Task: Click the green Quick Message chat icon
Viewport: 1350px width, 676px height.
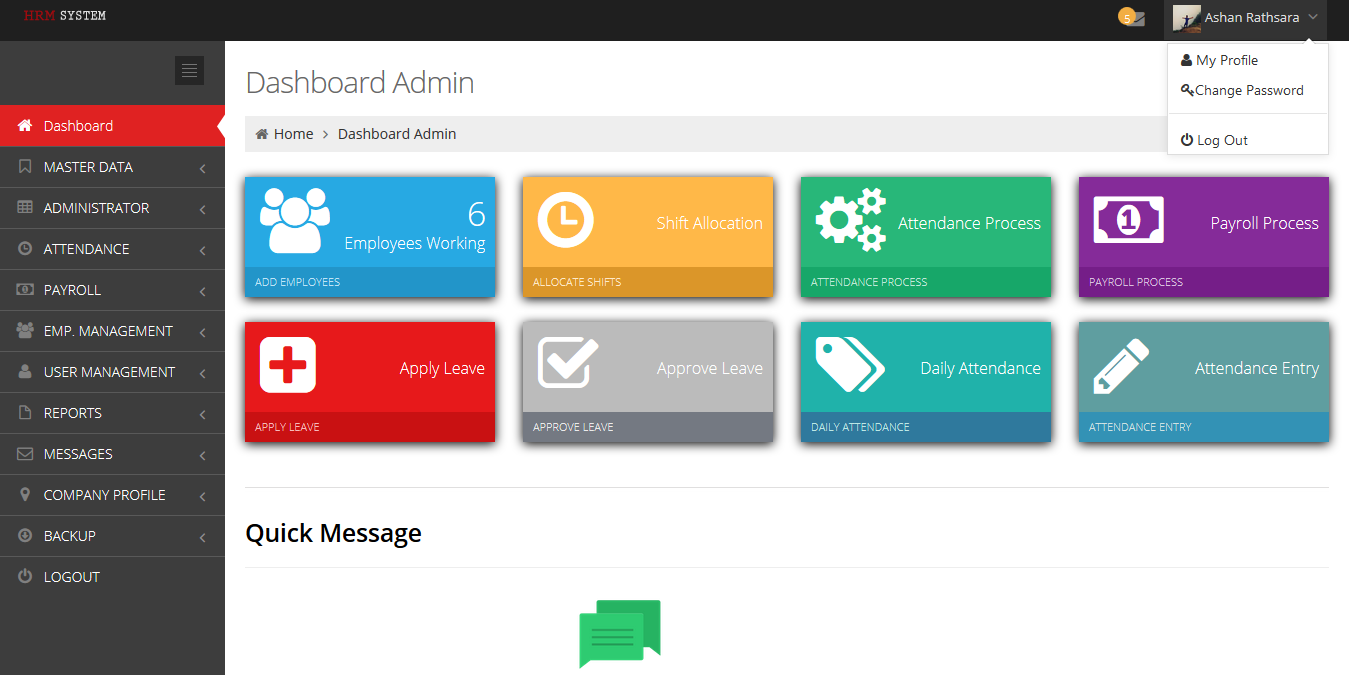Action: pyautogui.click(x=620, y=633)
